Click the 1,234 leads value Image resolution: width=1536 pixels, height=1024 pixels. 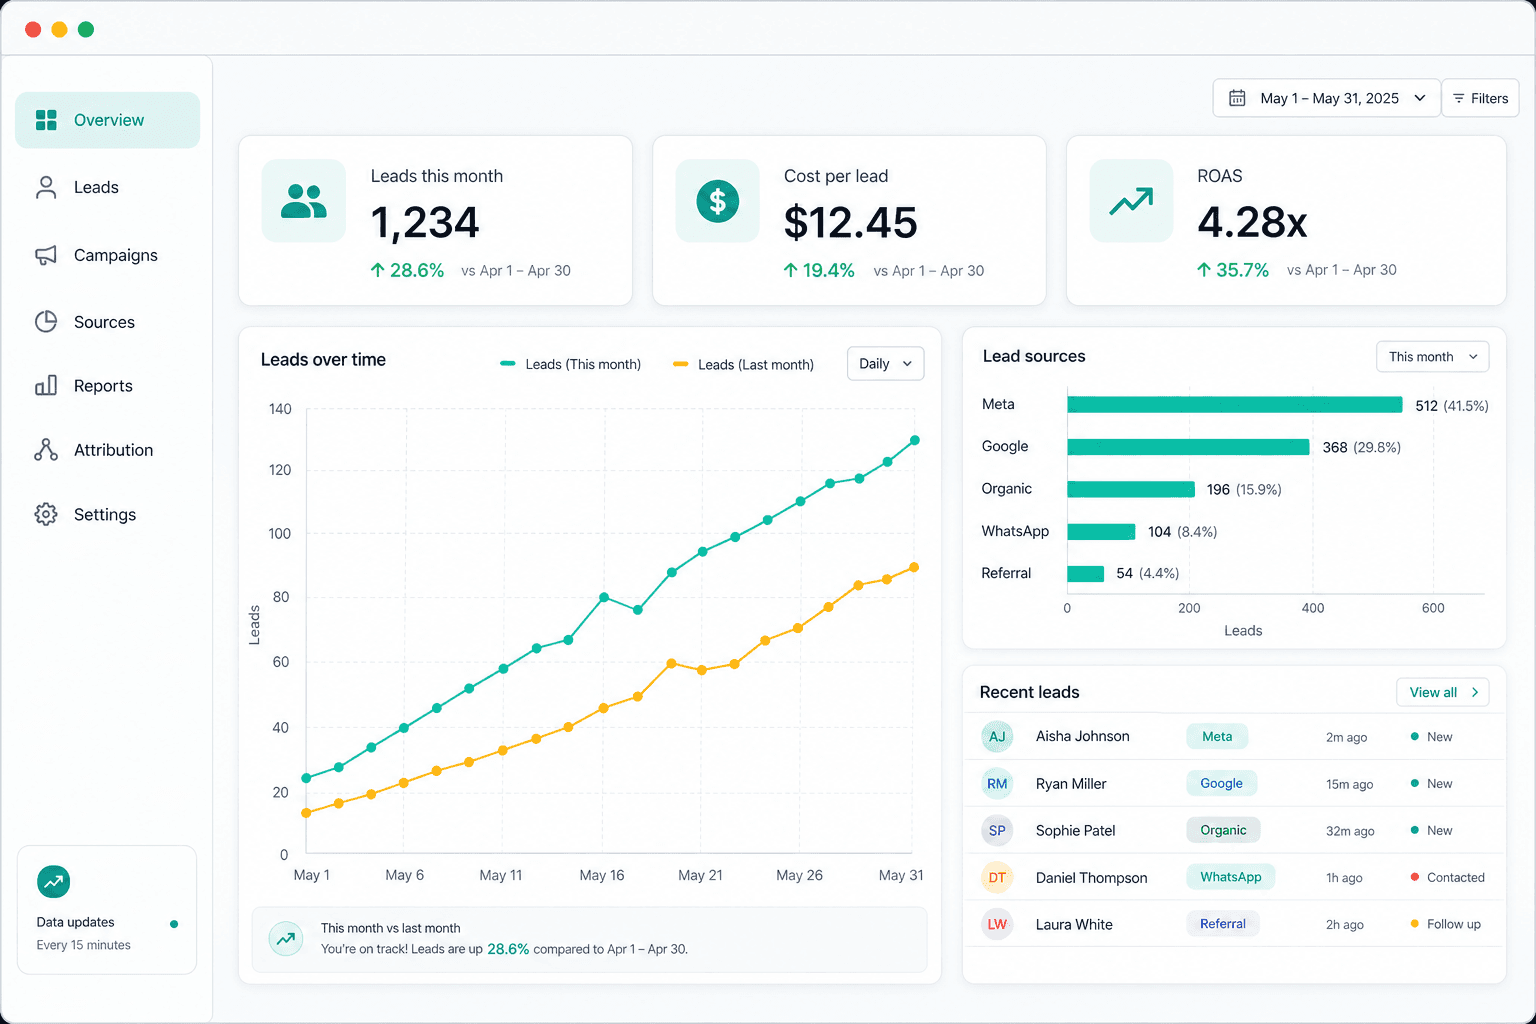pyautogui.click(x=425, y=223)
